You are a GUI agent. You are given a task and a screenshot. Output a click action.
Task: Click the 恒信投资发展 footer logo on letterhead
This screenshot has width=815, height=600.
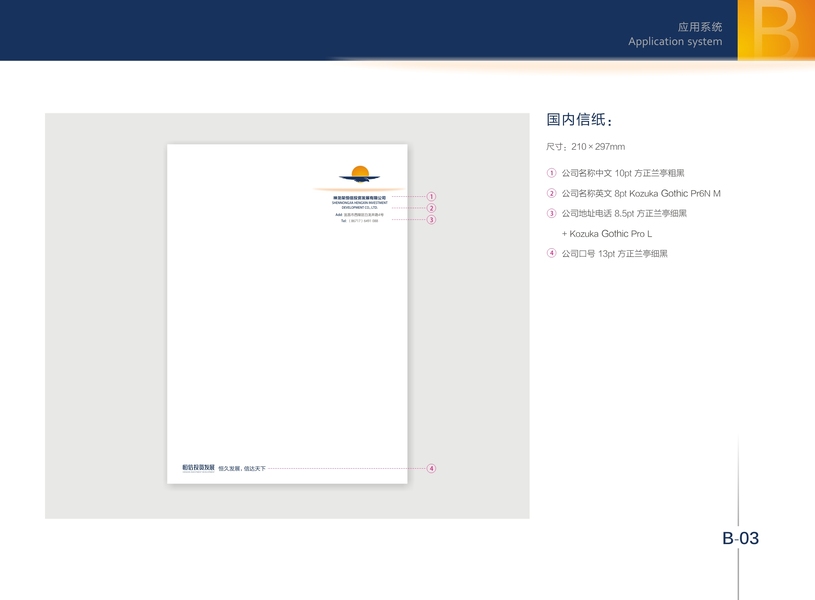[x=198, y=468]
